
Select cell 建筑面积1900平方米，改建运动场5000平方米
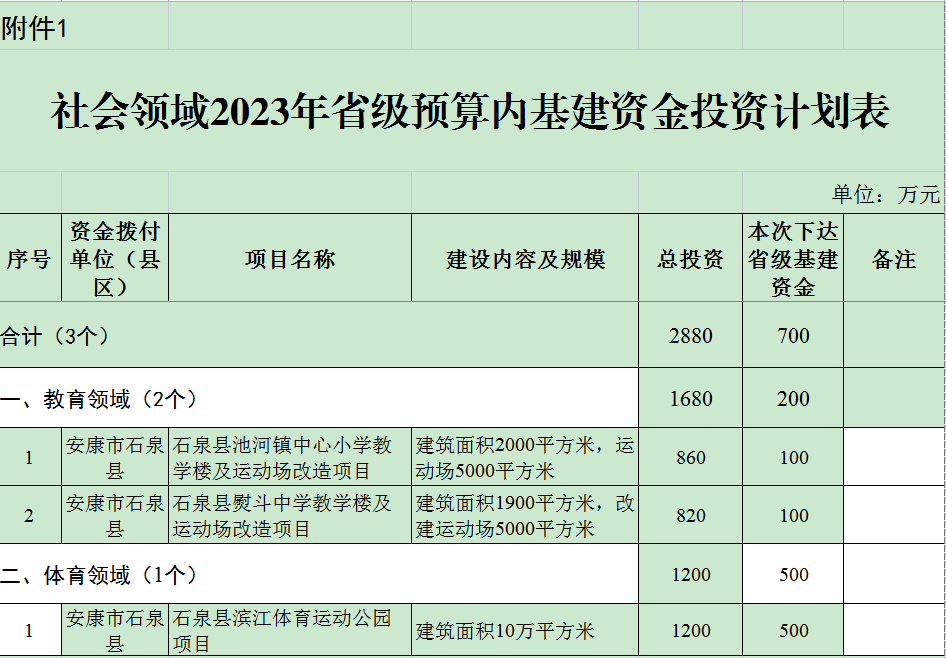click(x=525, y=515)
